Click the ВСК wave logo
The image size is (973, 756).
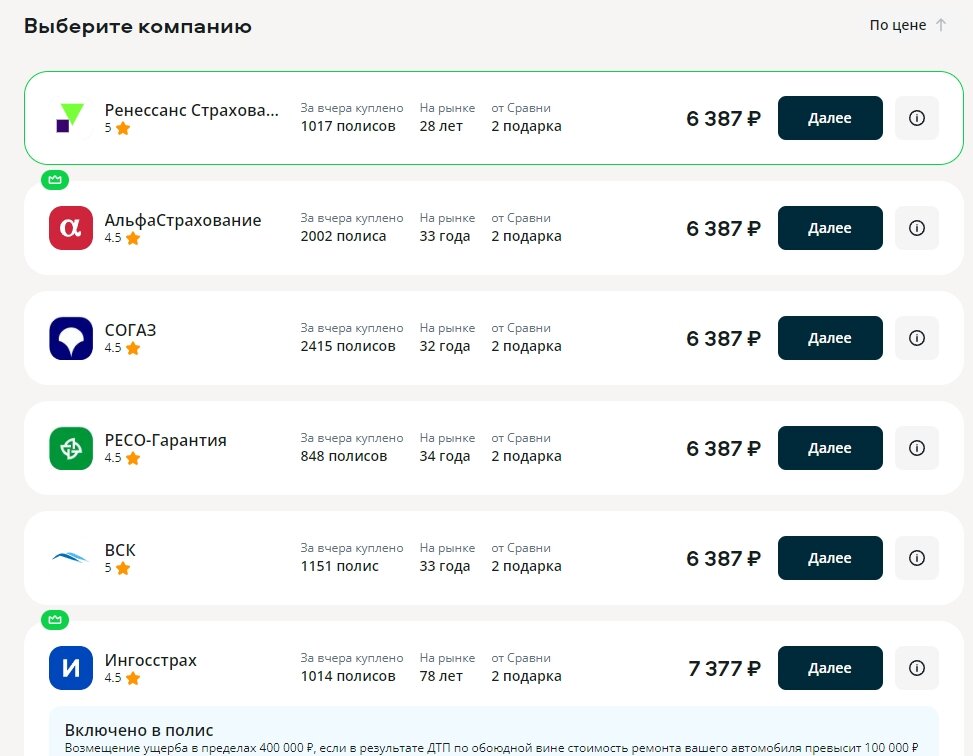click(70, 558)
